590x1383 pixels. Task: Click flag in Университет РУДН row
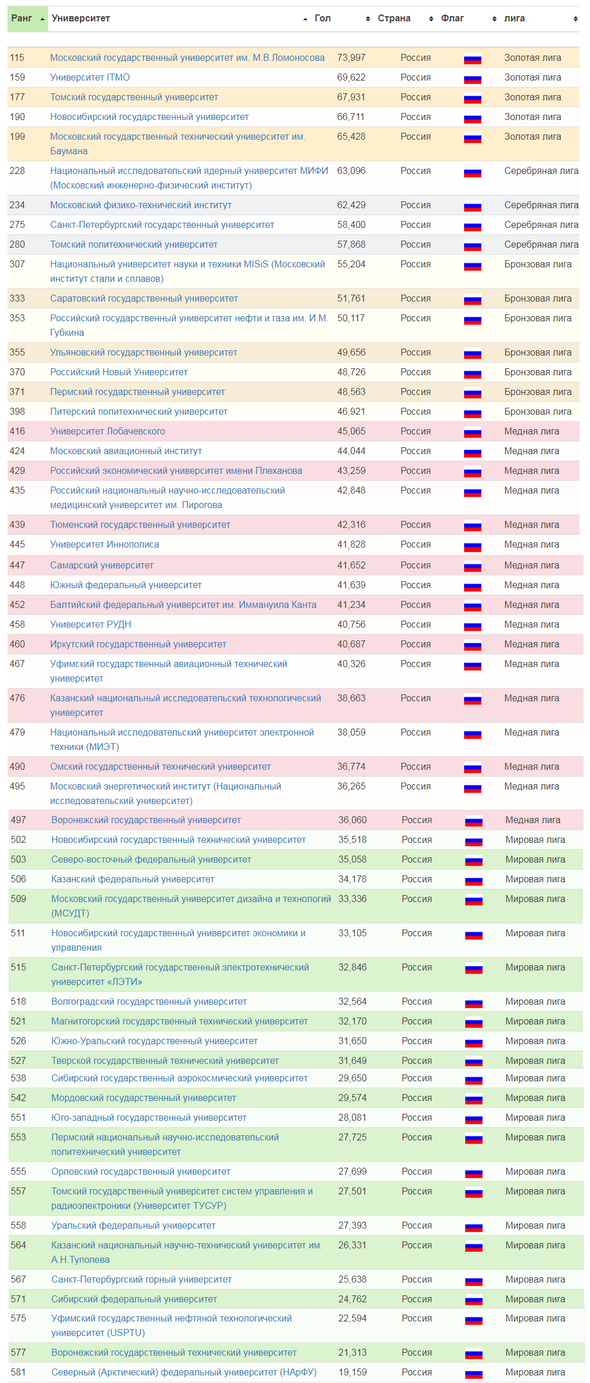tap(473, 625)
